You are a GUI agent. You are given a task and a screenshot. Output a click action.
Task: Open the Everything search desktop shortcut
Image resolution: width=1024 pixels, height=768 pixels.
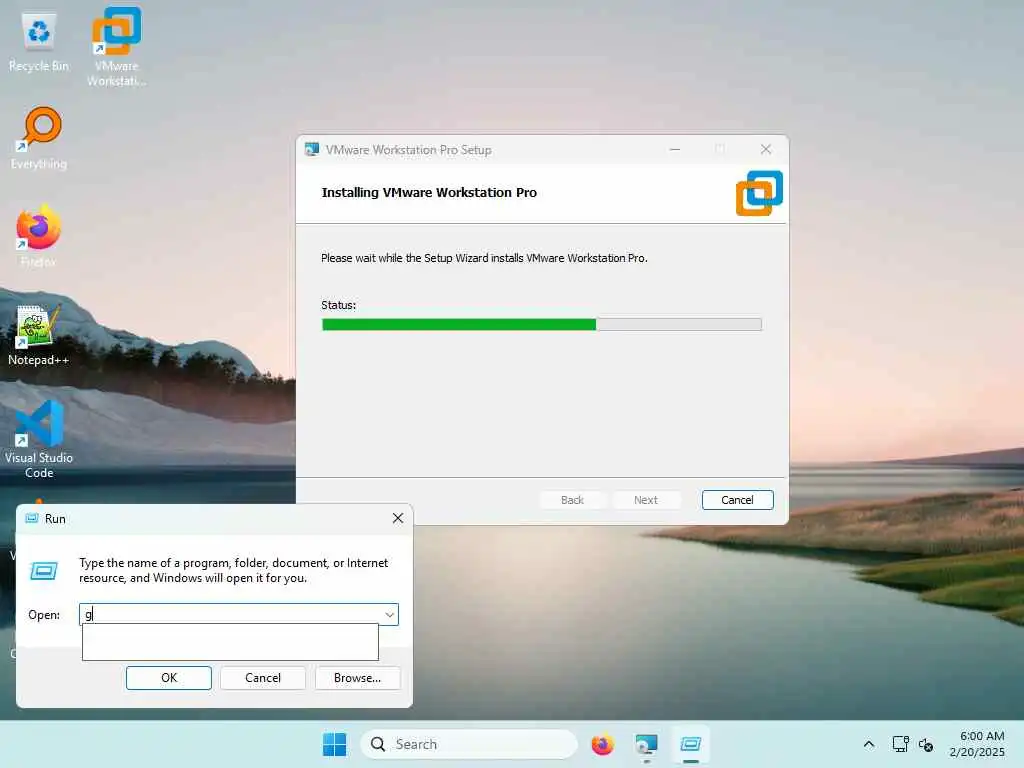(x=39, y=138)
